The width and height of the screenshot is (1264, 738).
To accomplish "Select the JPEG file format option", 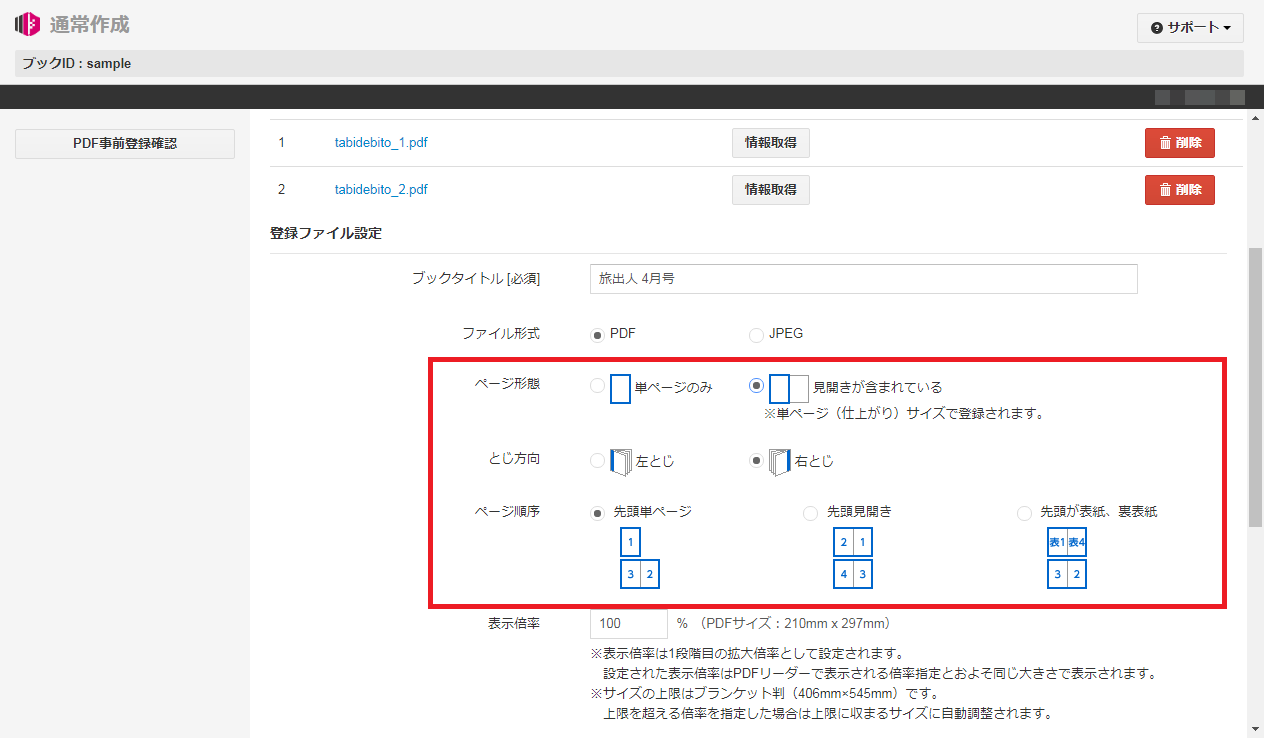I will (x=756, y=335).
